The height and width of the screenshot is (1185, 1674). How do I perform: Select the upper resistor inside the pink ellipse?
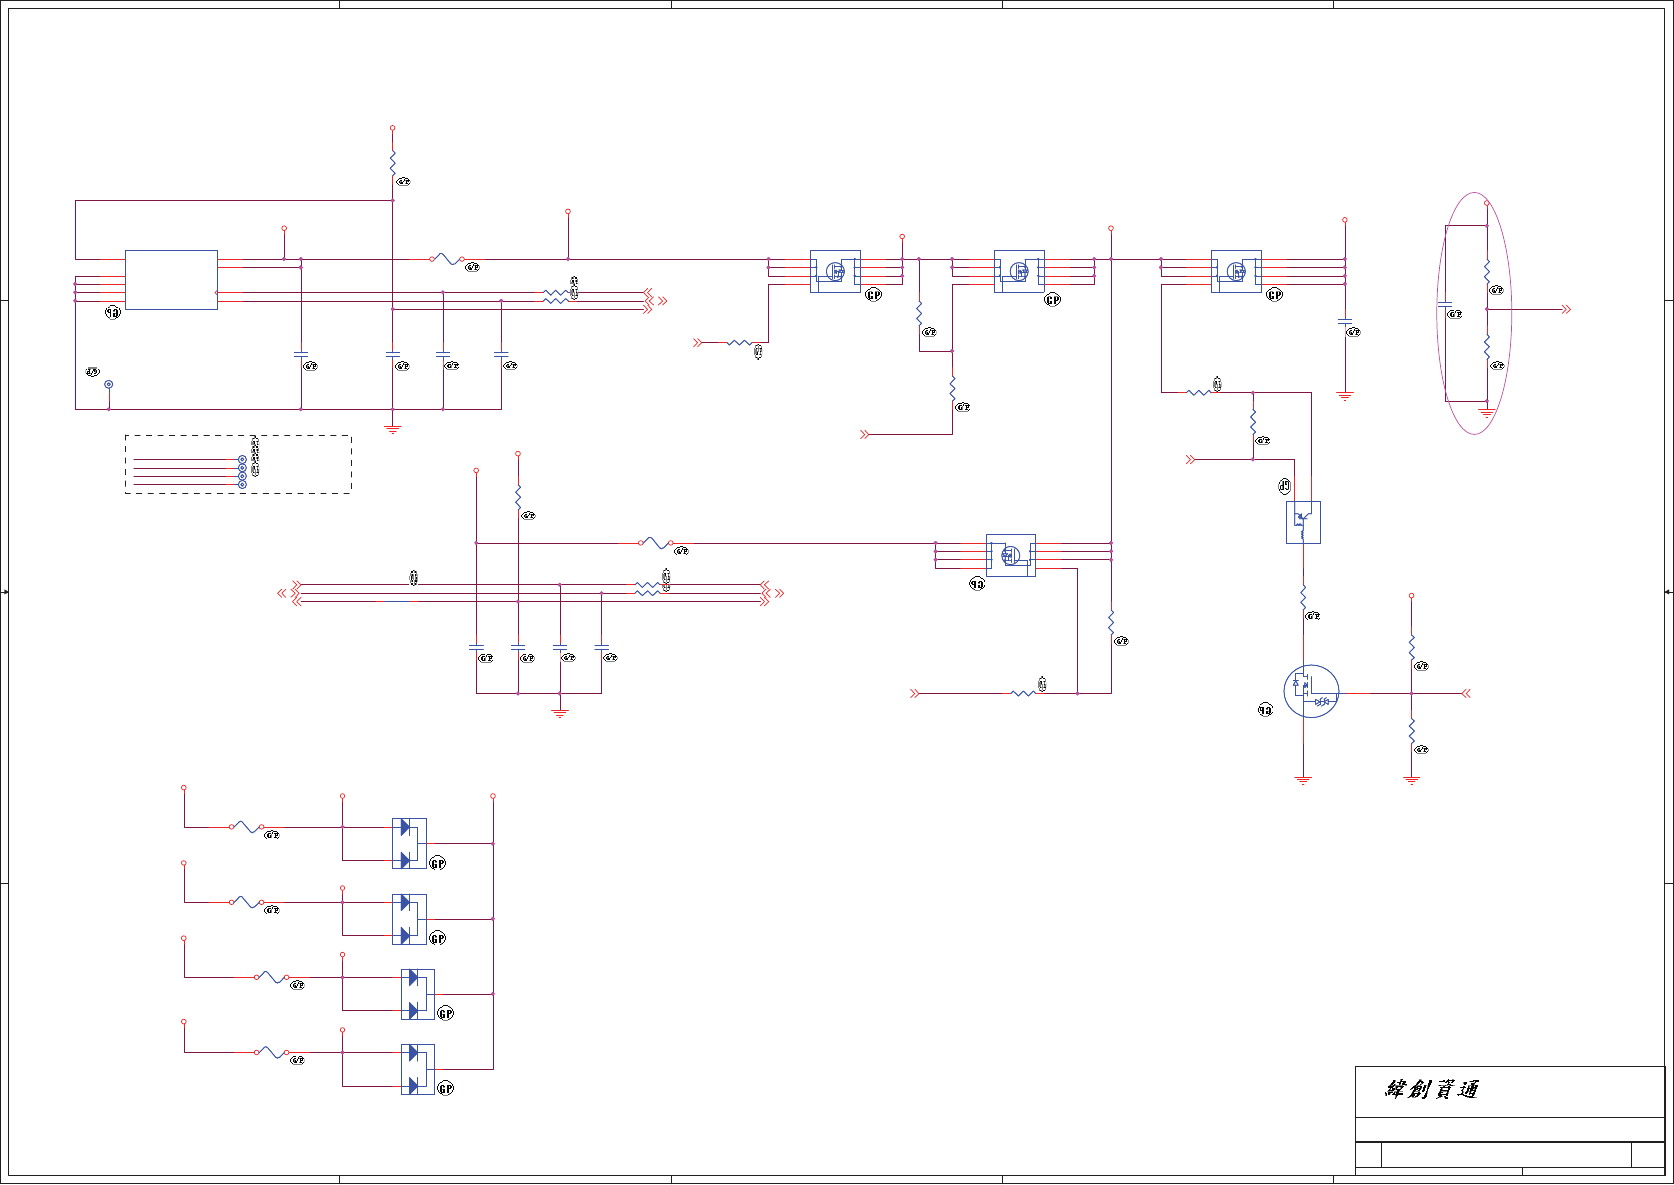coord(1487,271)
